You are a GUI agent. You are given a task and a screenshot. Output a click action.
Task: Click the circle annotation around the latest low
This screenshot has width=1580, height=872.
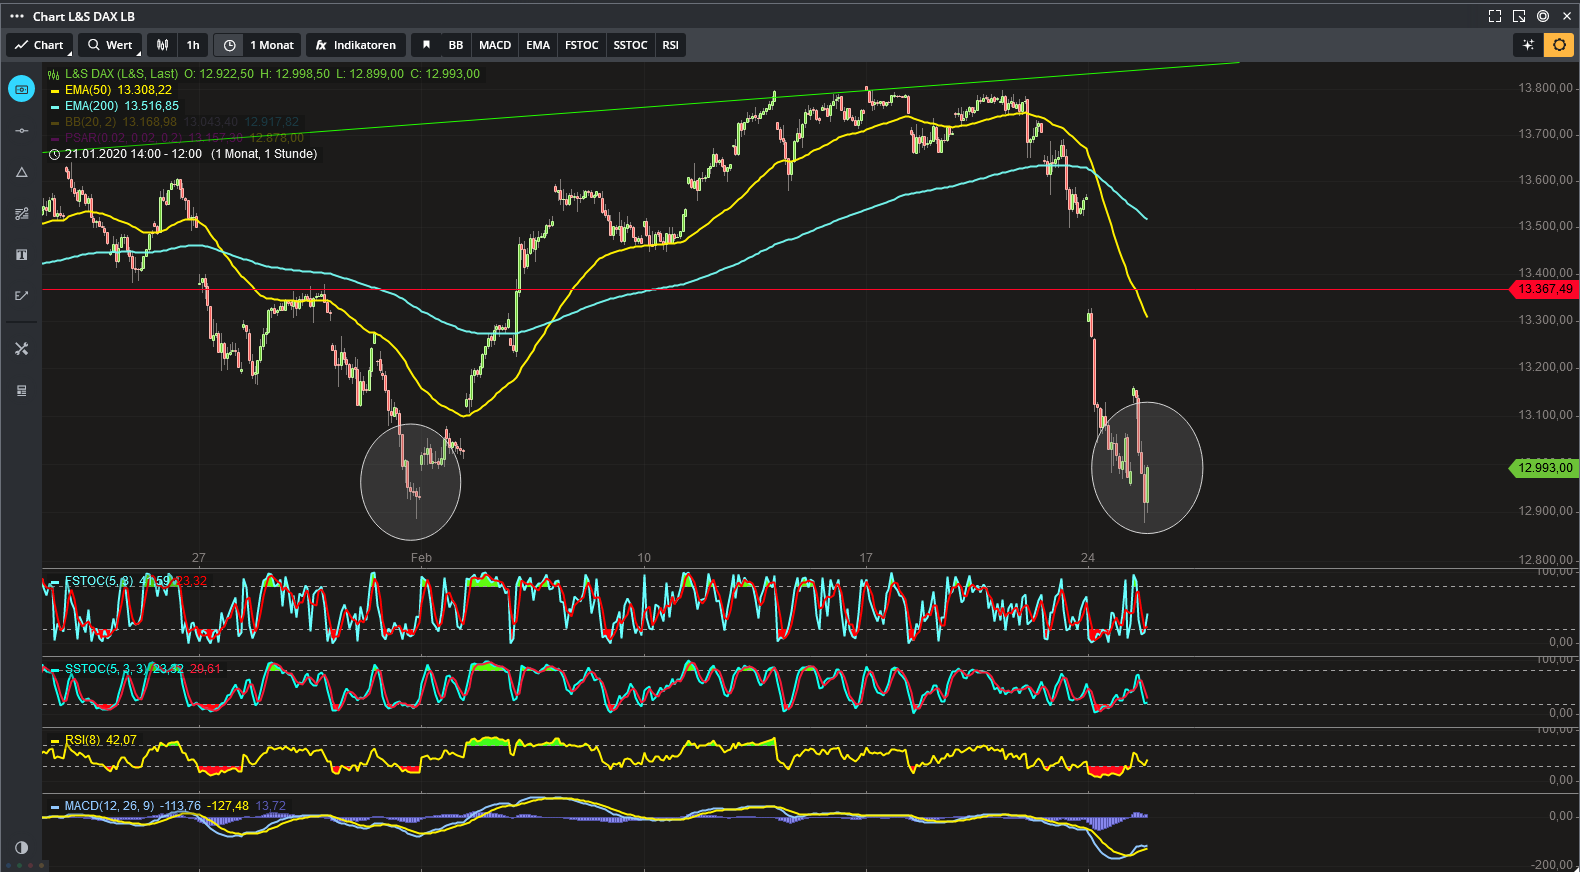pos(1147,468)
